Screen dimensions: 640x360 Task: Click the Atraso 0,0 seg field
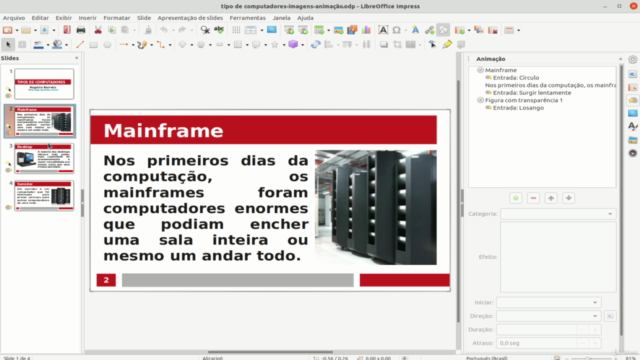[537, 343]
